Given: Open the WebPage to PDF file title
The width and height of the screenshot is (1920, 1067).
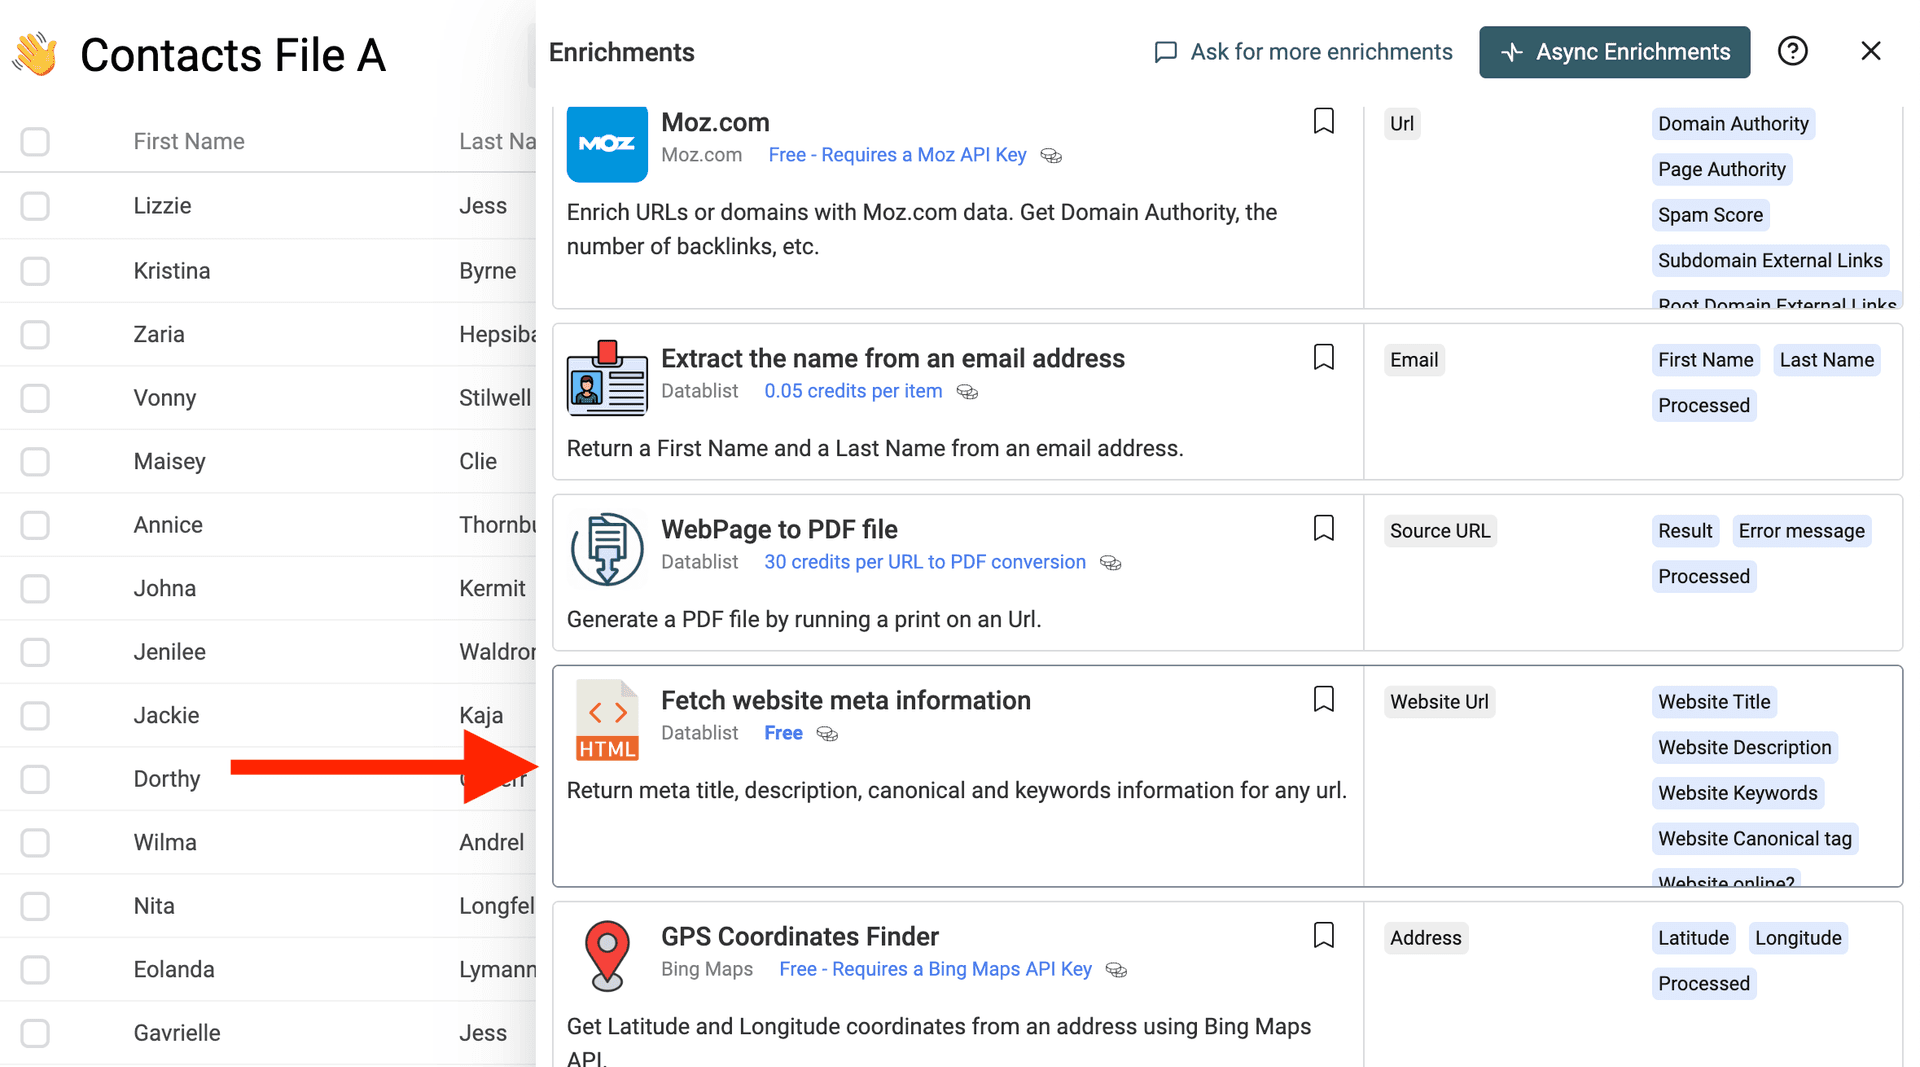Looking at the screenshot, I should [779, 529].
